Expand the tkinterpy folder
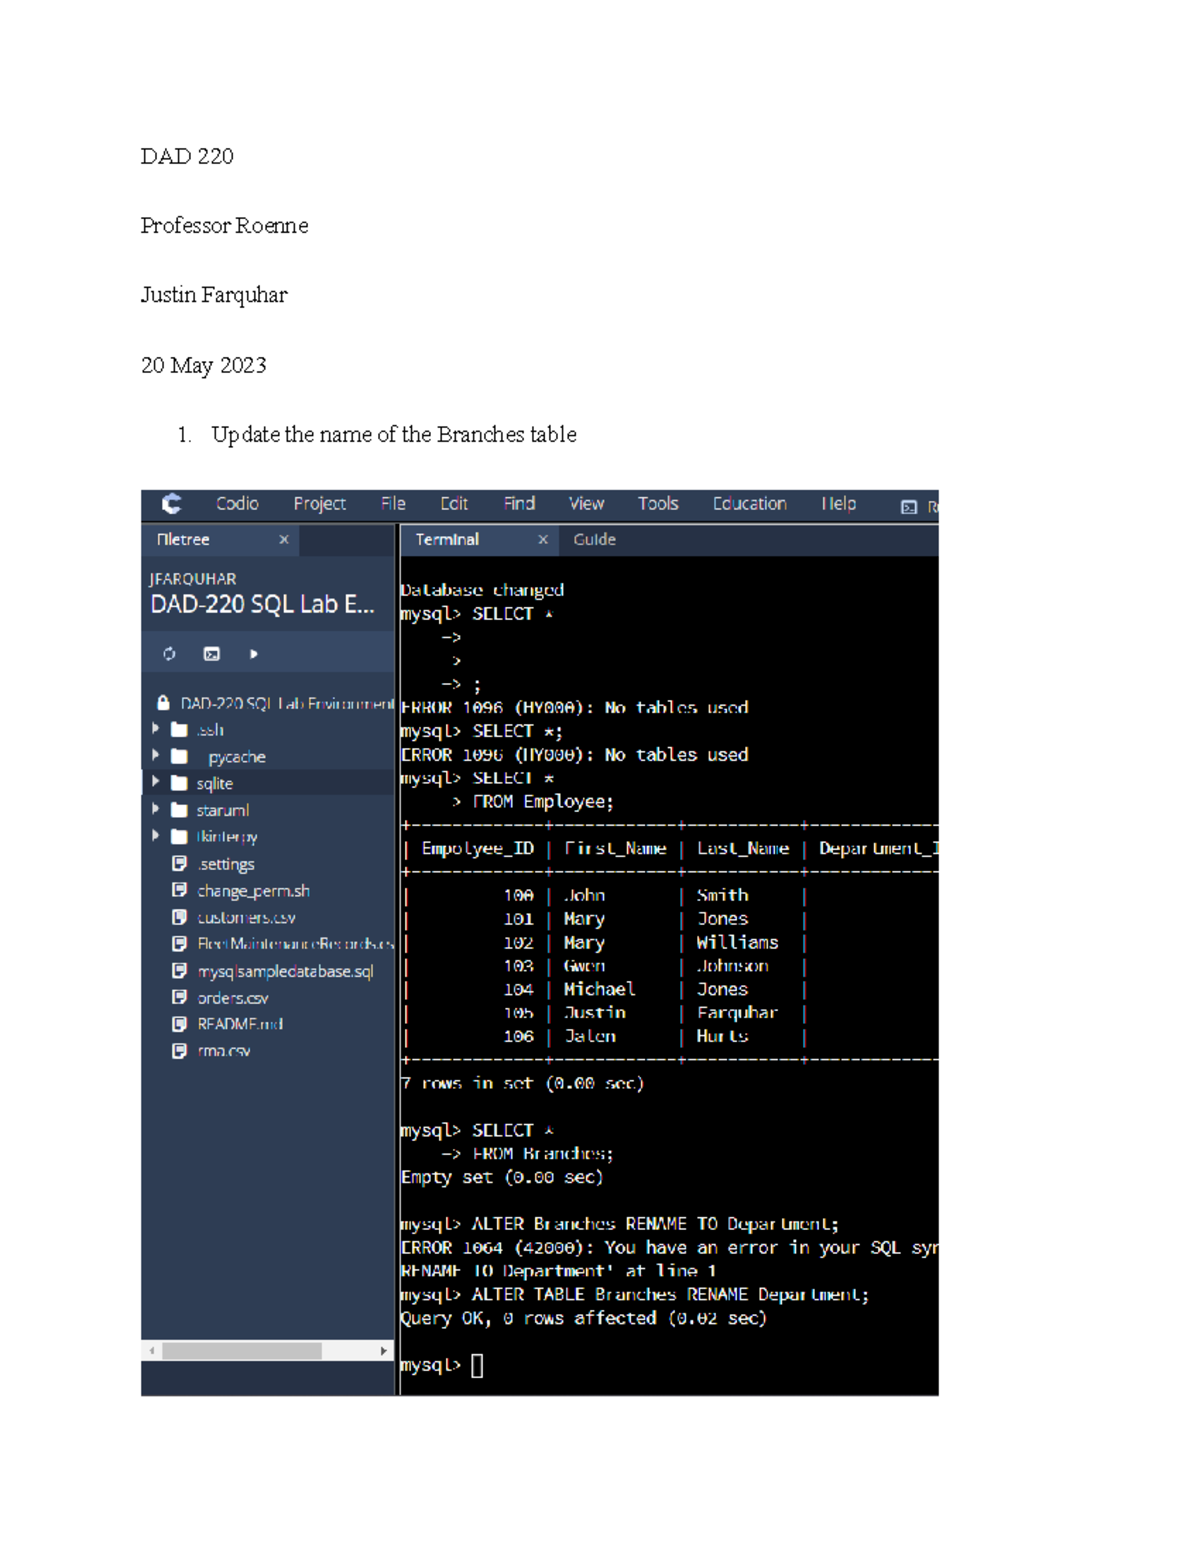Screen dimensions: 1200x1553 click(x=155, y=836)
